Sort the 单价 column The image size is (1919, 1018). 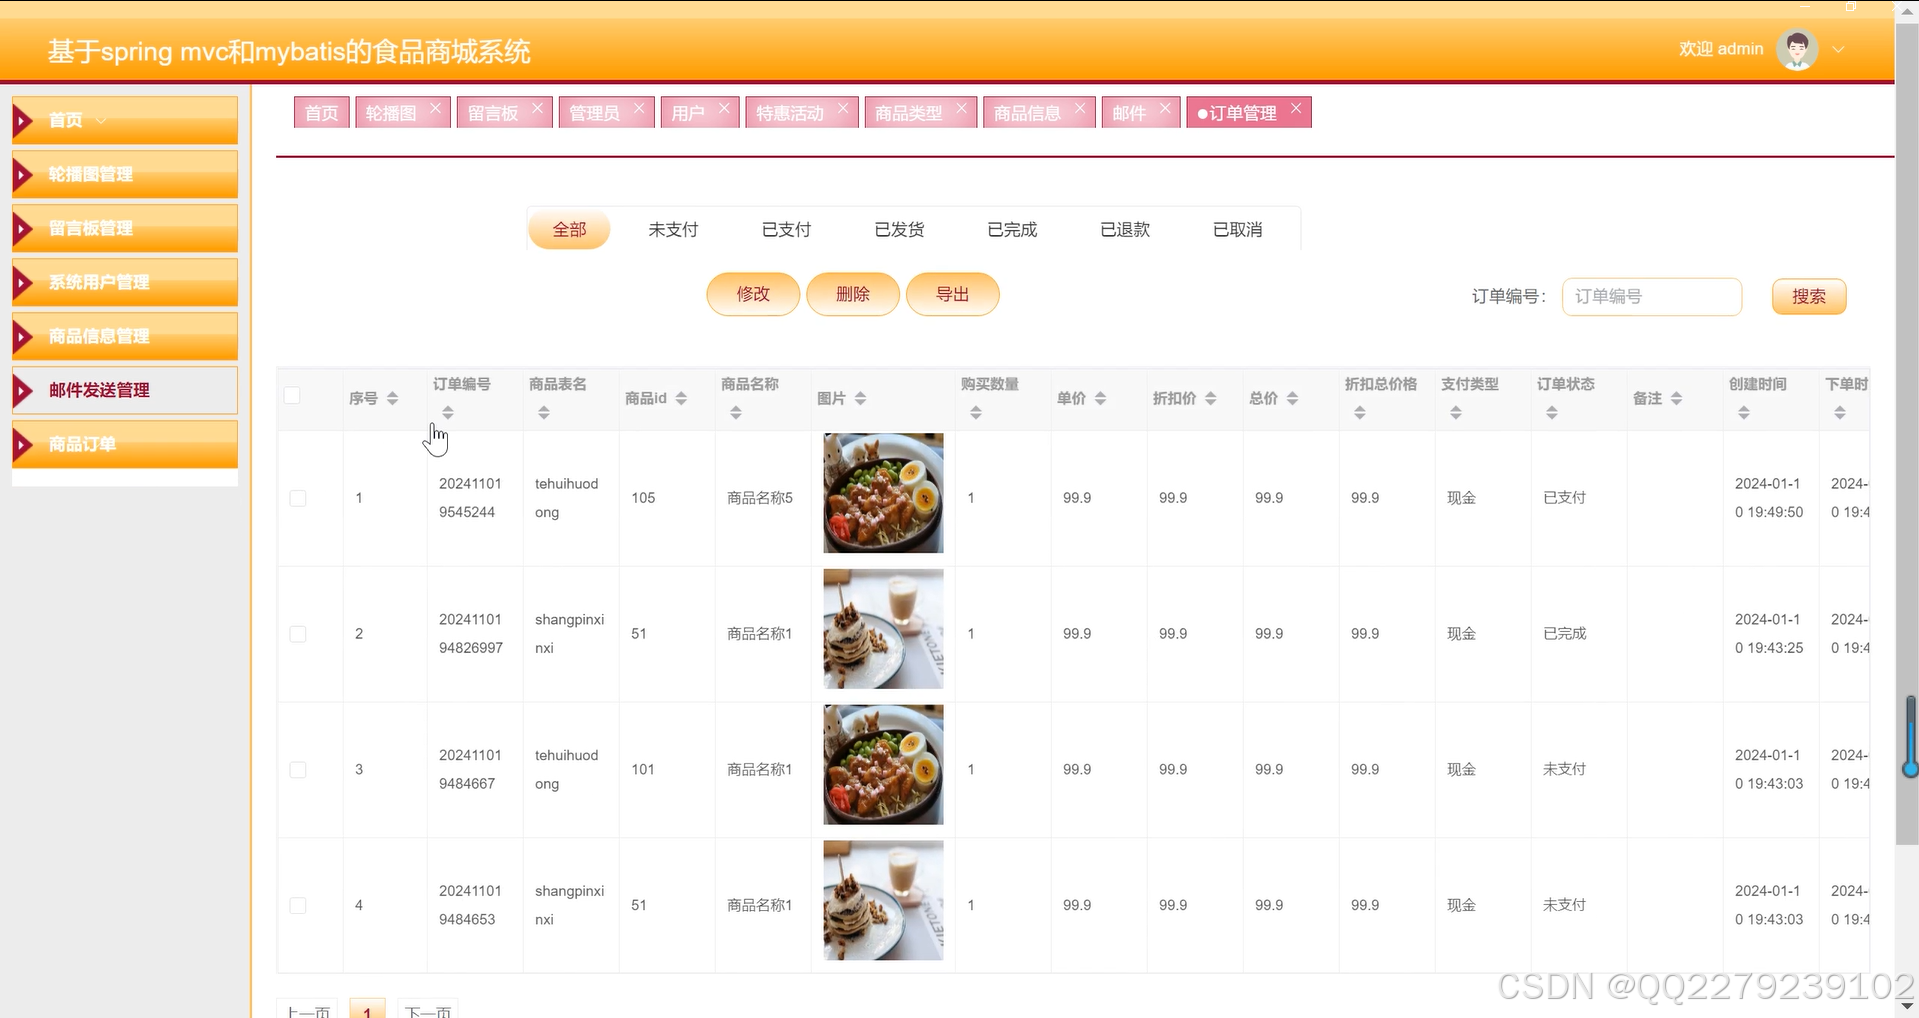pyautogui.click(x=1100, y=398)
